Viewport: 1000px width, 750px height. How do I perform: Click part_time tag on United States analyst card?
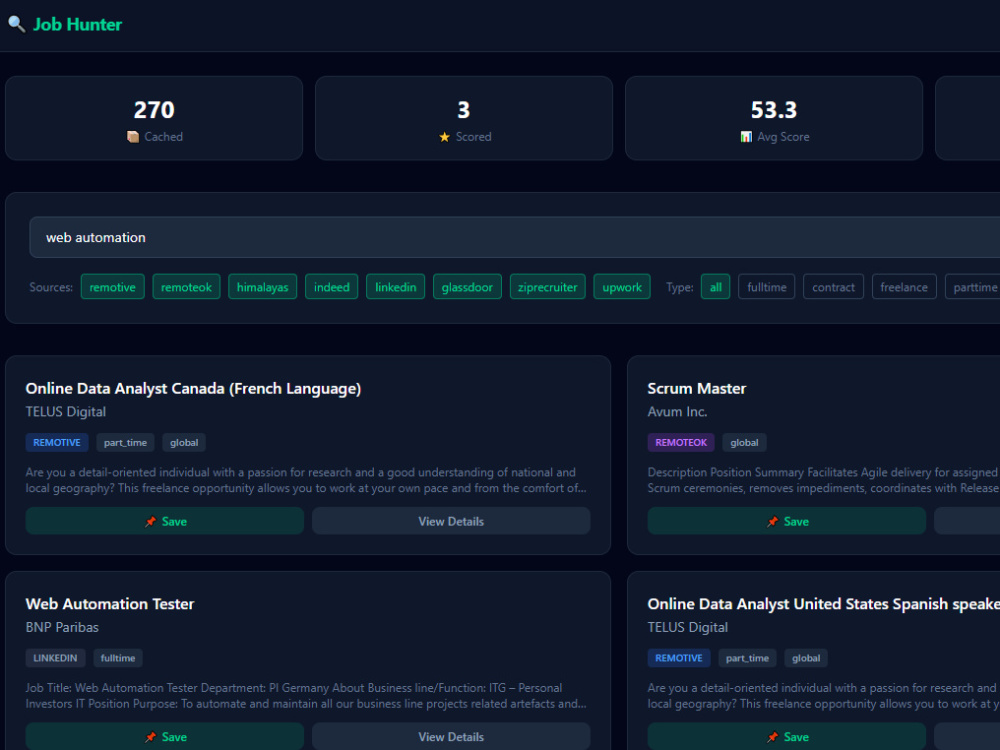[x=747, y=658]
